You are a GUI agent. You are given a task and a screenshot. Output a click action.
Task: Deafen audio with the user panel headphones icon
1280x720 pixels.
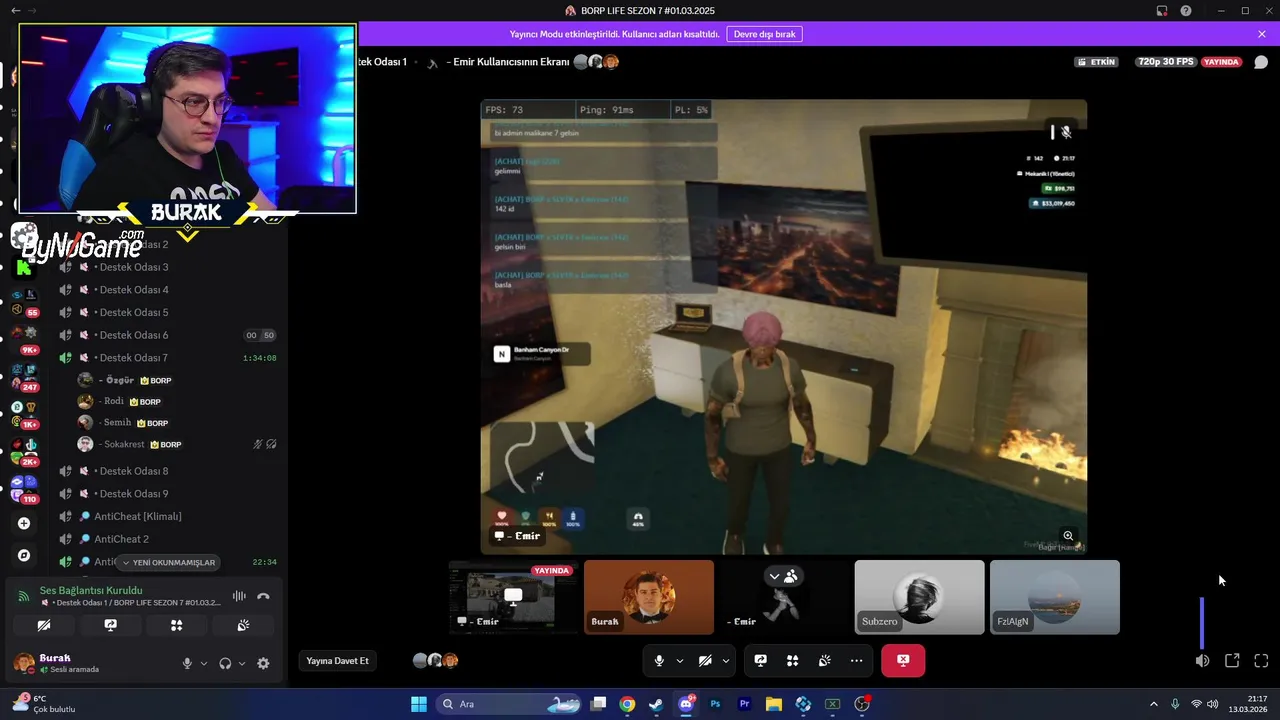coord(225,663)
